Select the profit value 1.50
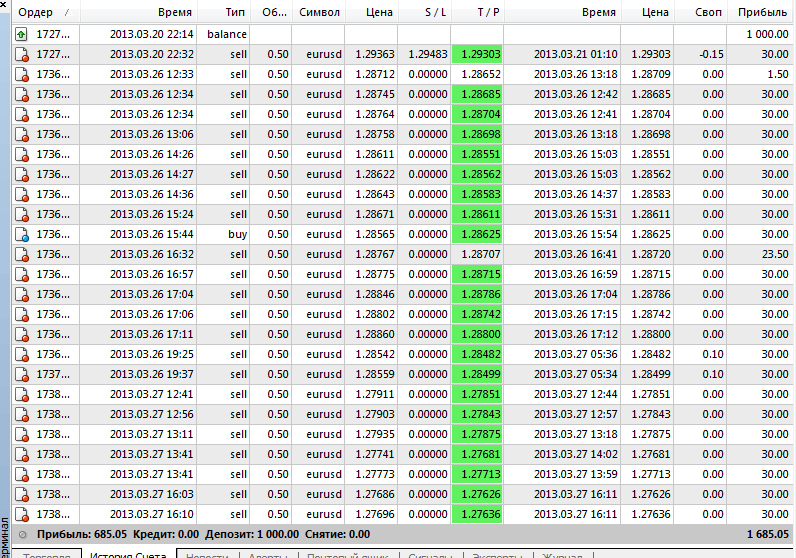 pos(778,75)
